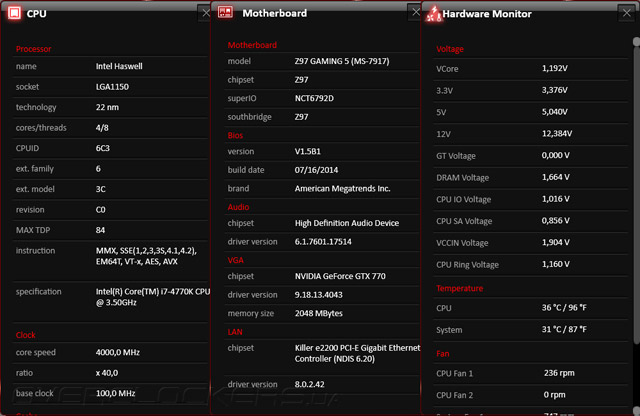This screenshot has height=416, width=640.
Task: Select the 12V reading '12,384V'
Action: (557, 133)
